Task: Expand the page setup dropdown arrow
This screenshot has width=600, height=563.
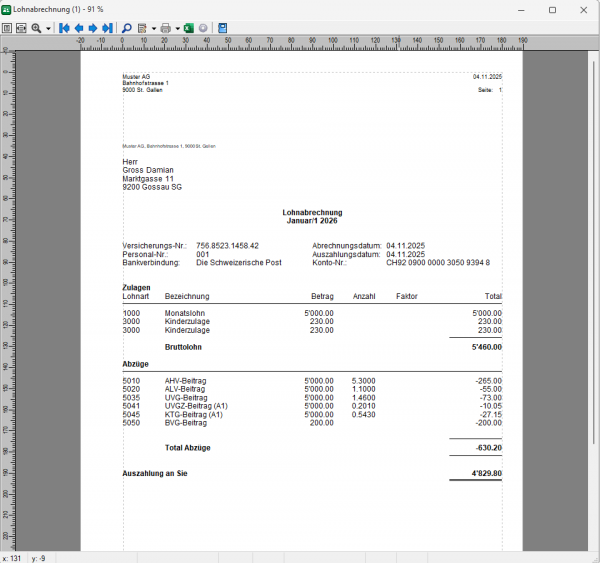Action: [153, 28]
